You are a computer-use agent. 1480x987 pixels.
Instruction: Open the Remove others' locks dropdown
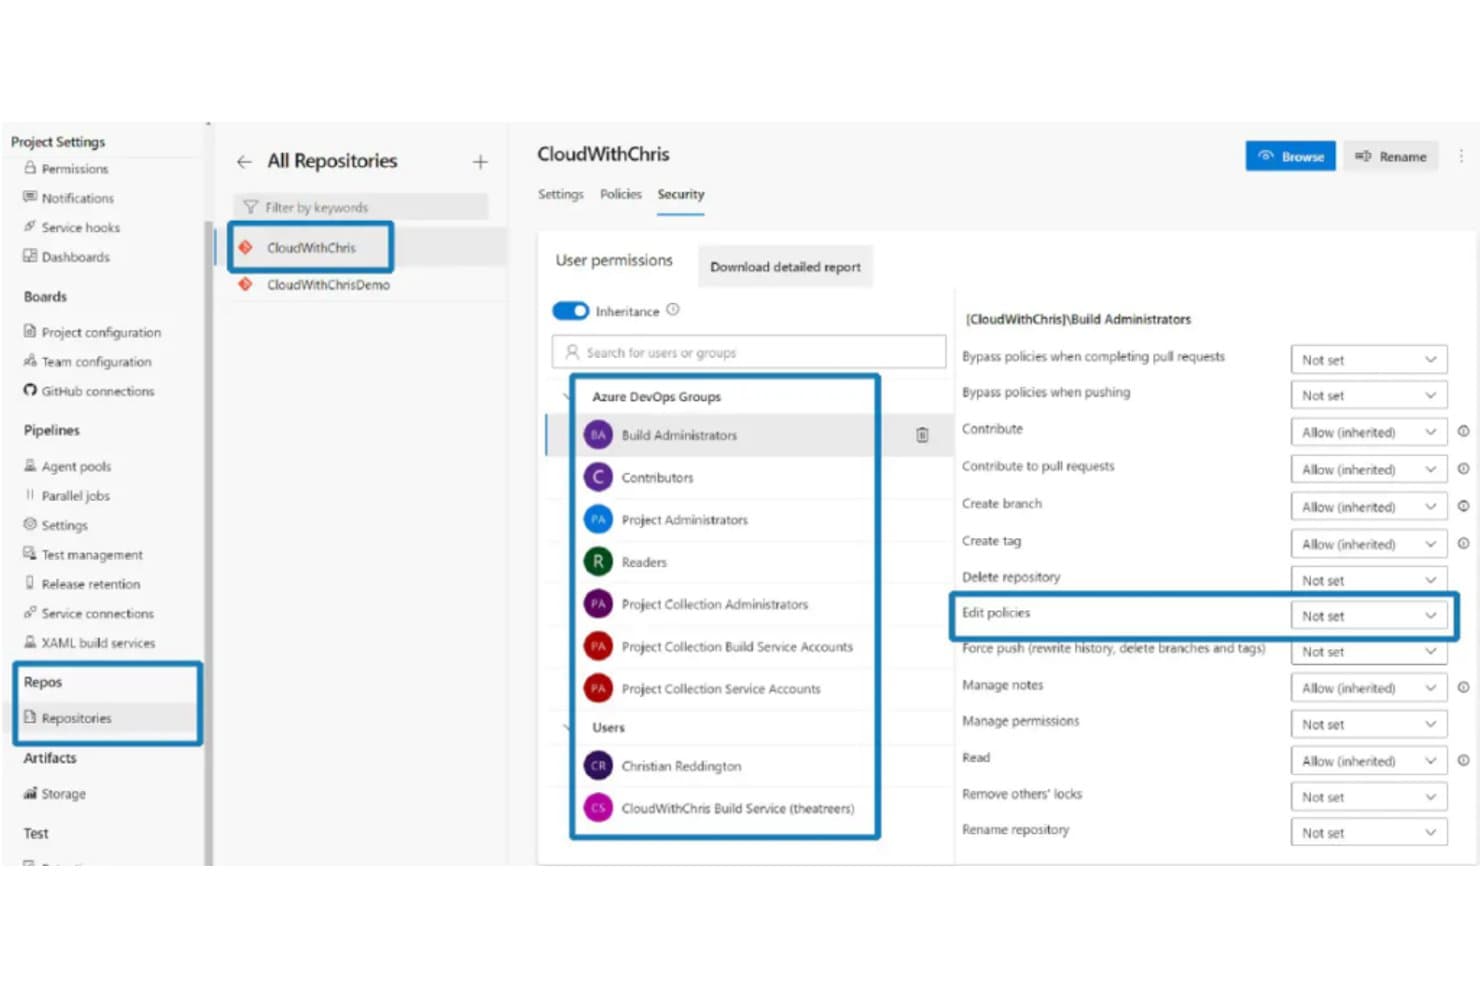tap(1368, 797)
